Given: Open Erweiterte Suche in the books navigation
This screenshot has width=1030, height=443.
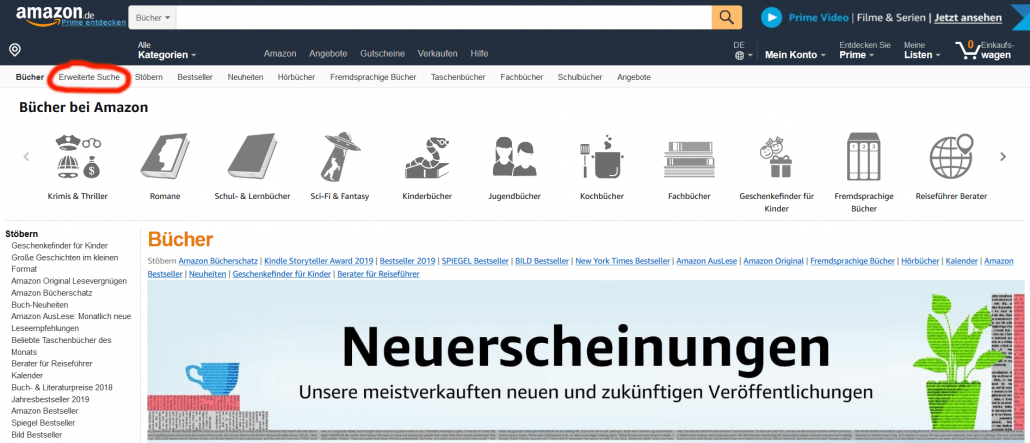Looking at the screenshot, I should 89,77.
